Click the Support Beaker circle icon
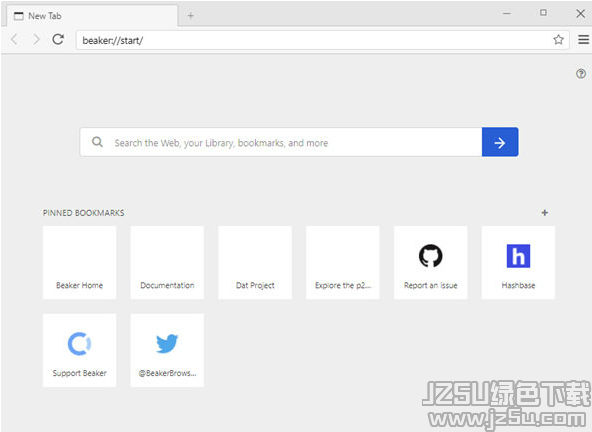 [79, 344]
